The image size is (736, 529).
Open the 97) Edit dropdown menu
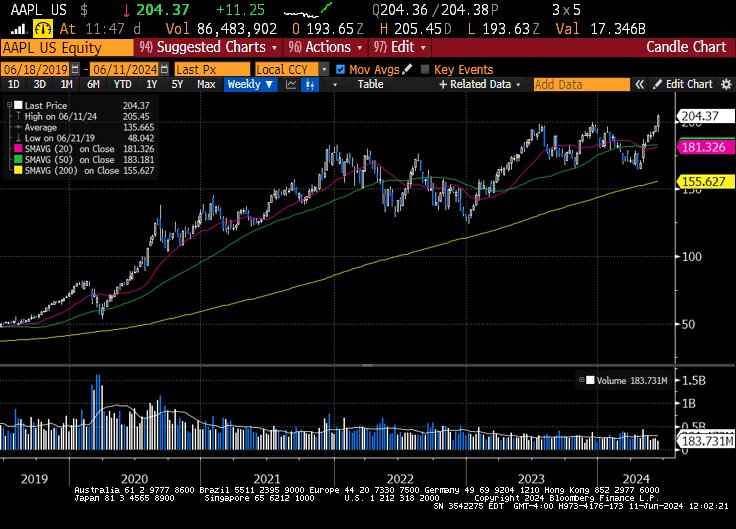[x=400, y=47]
